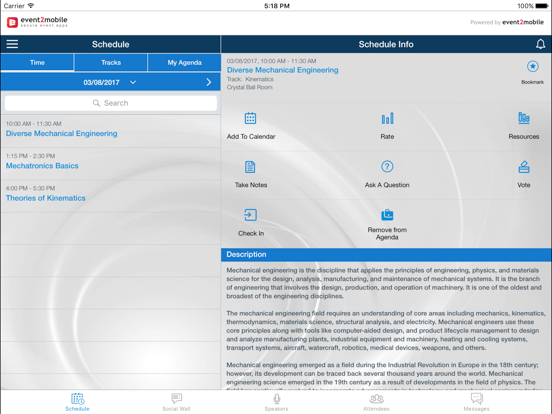Image resolution: width=552 pixels, height=414 pixels.
Task: Open the Theories of Kinematics session
Action: tap(111, 196)
